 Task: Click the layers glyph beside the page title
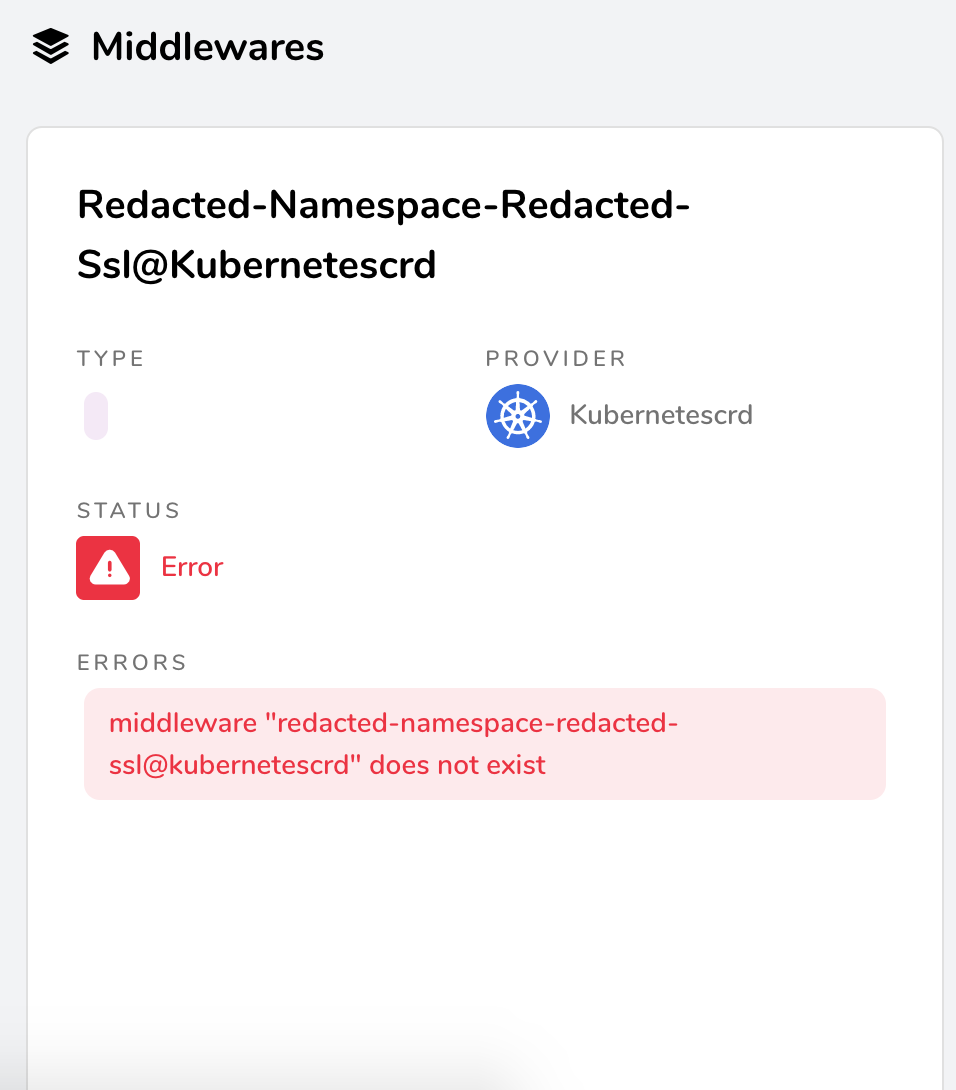pos(52,45)
